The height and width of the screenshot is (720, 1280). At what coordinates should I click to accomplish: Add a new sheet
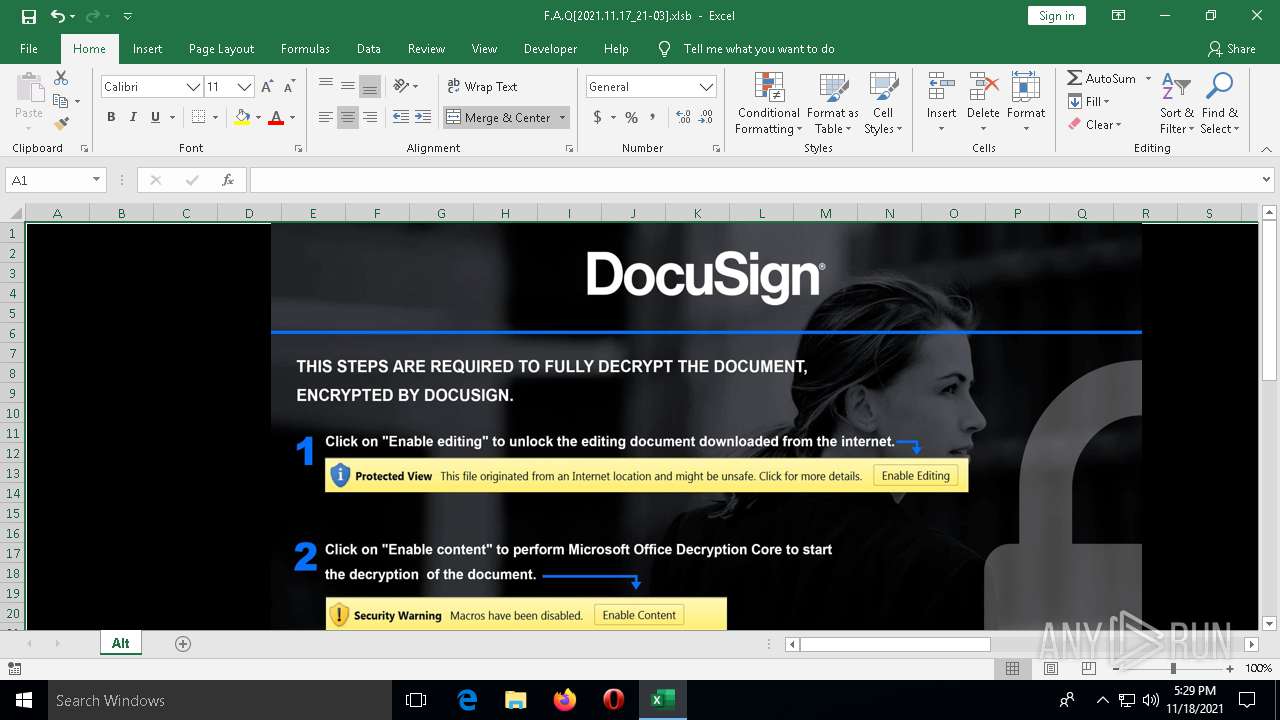tap(183, 644)
